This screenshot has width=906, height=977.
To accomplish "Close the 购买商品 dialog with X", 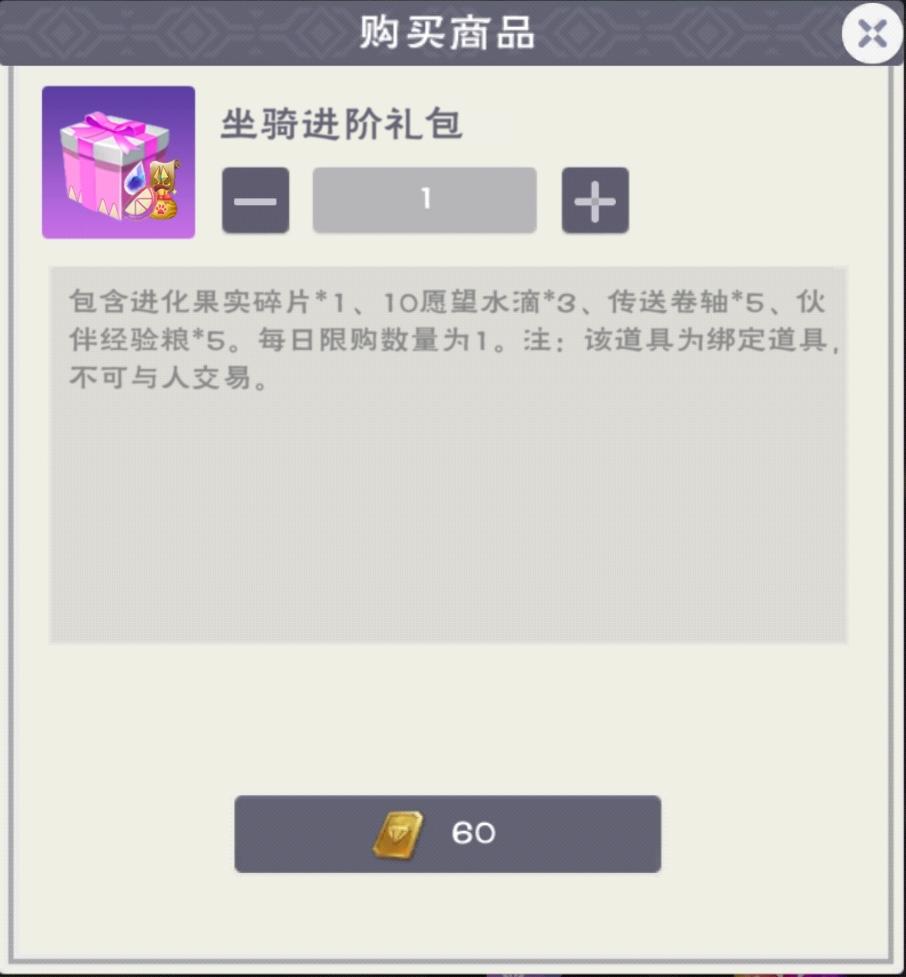I will pyautogui.click(x=872, y=33).
